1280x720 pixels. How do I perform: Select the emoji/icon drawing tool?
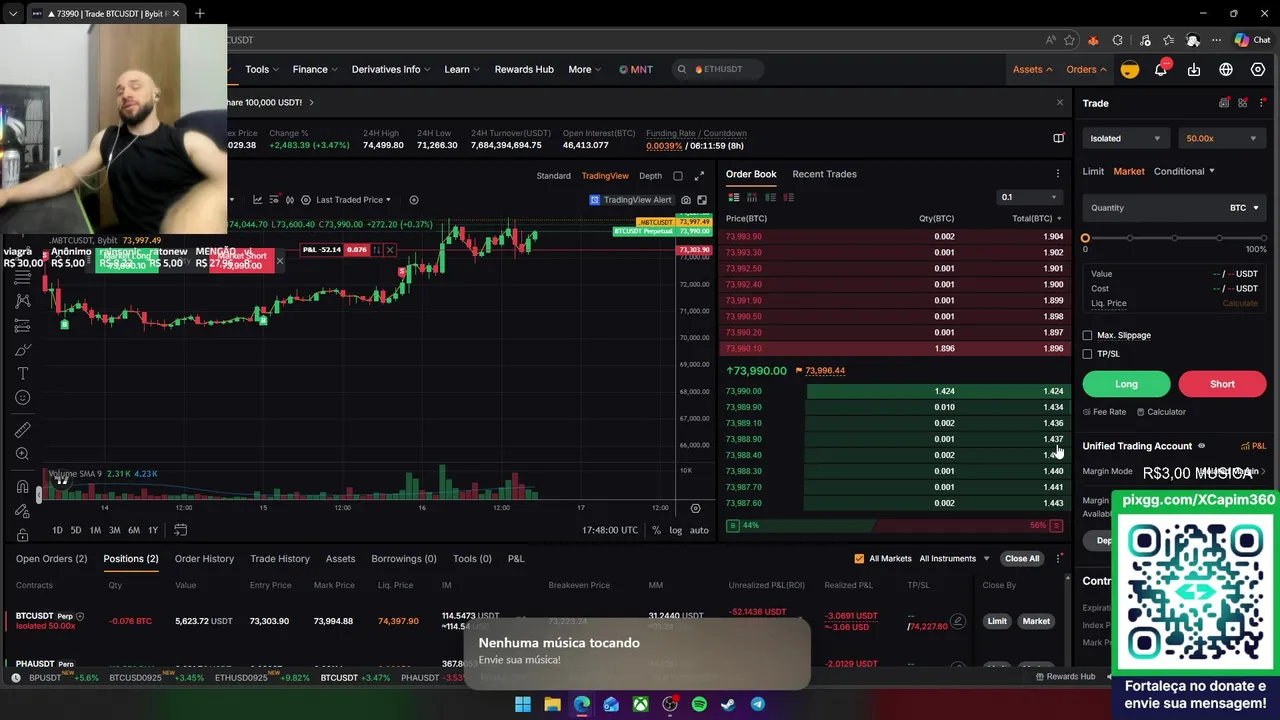coord(22,398)
